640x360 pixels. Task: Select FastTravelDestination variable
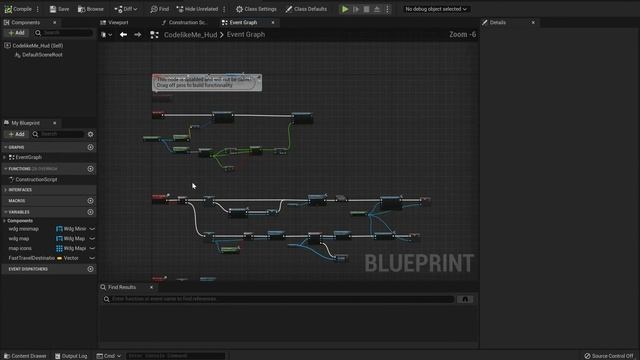click(x=31, y=258)
